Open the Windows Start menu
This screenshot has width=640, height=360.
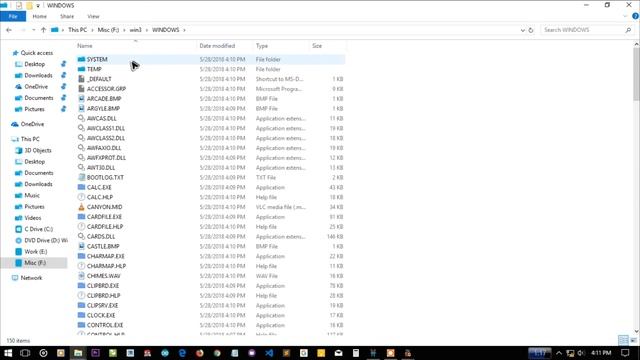(x=8, y=353)
